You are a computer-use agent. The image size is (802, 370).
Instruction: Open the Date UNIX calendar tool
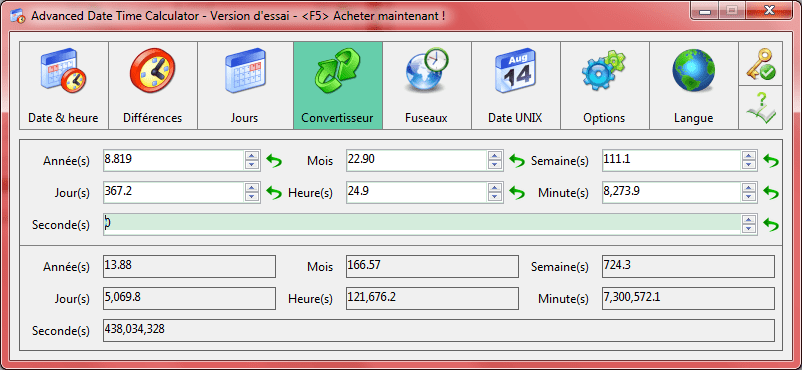(x=516, y=85)
